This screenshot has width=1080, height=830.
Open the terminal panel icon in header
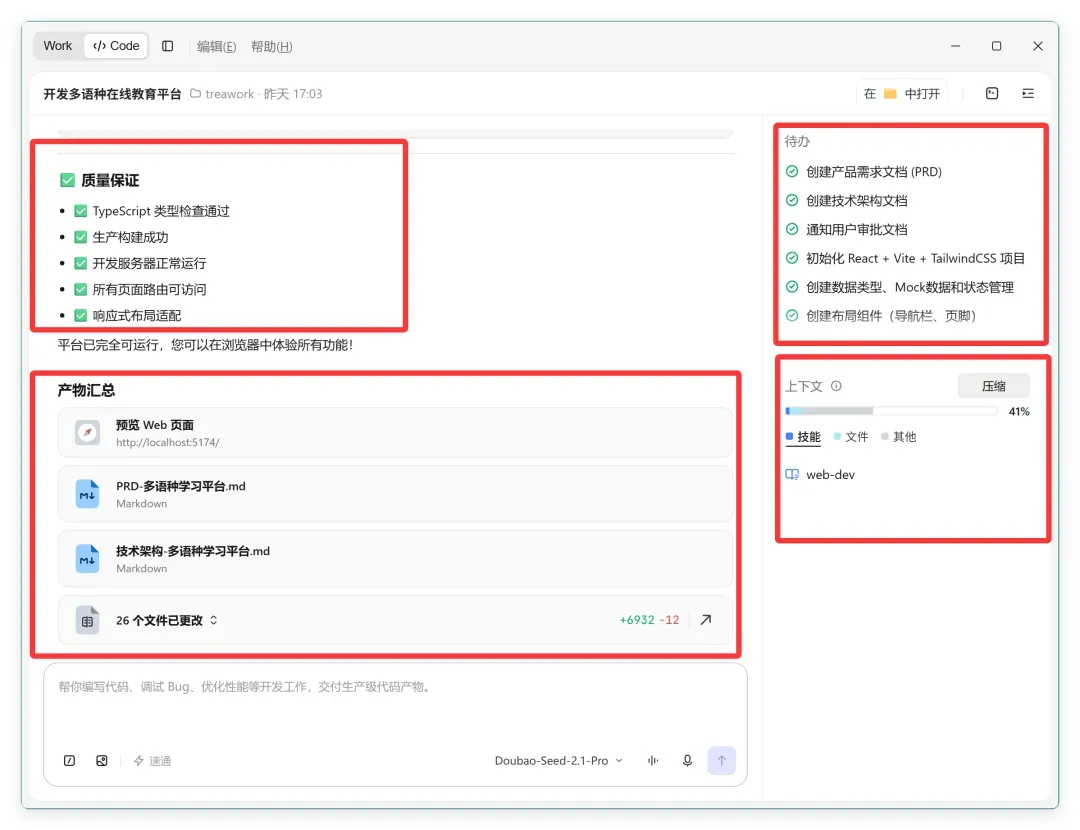tap(992, 94)
